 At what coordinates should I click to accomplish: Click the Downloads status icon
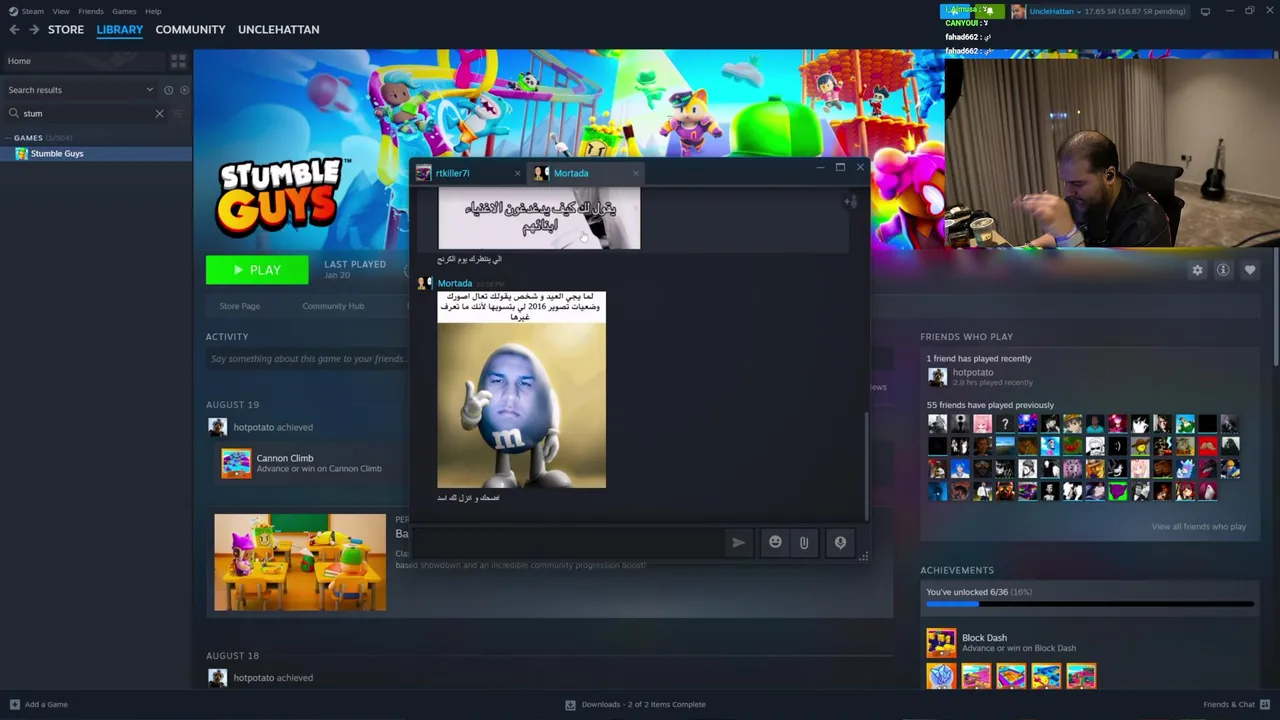point(570,704)
